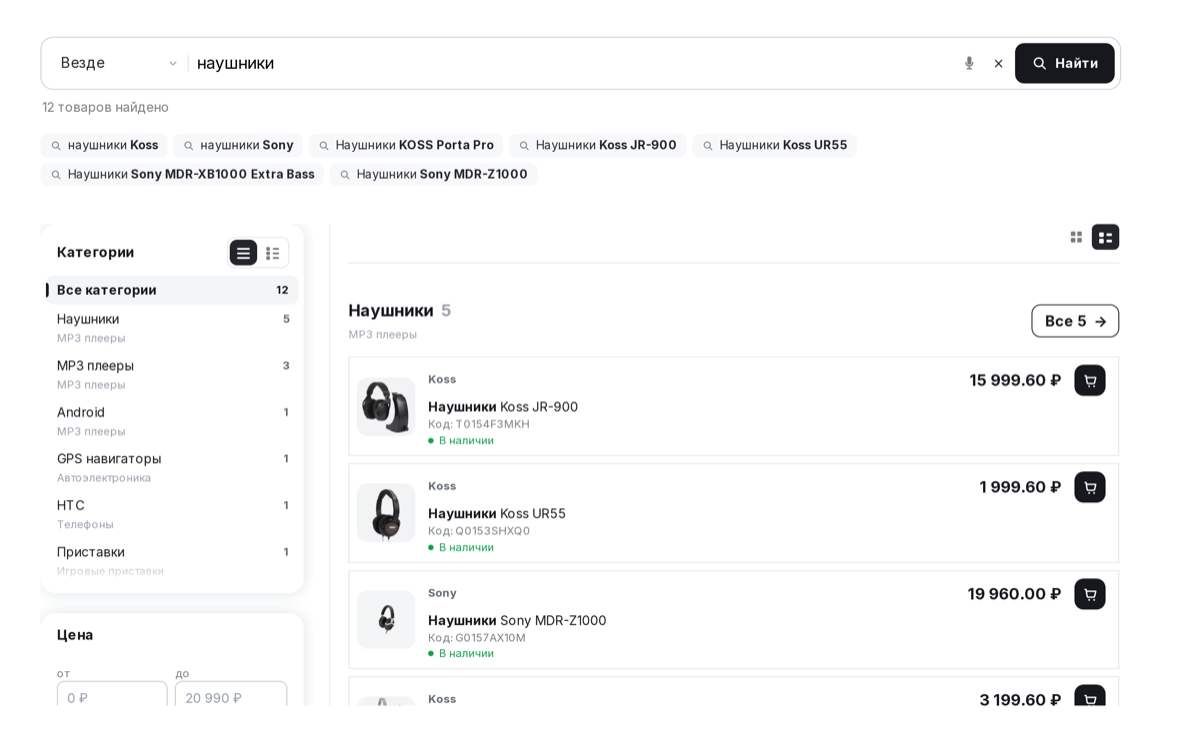Choose suggestion "Наушники KOSS Porta Pro"
The image size is (1200, 746).
(x=405, y=145)
